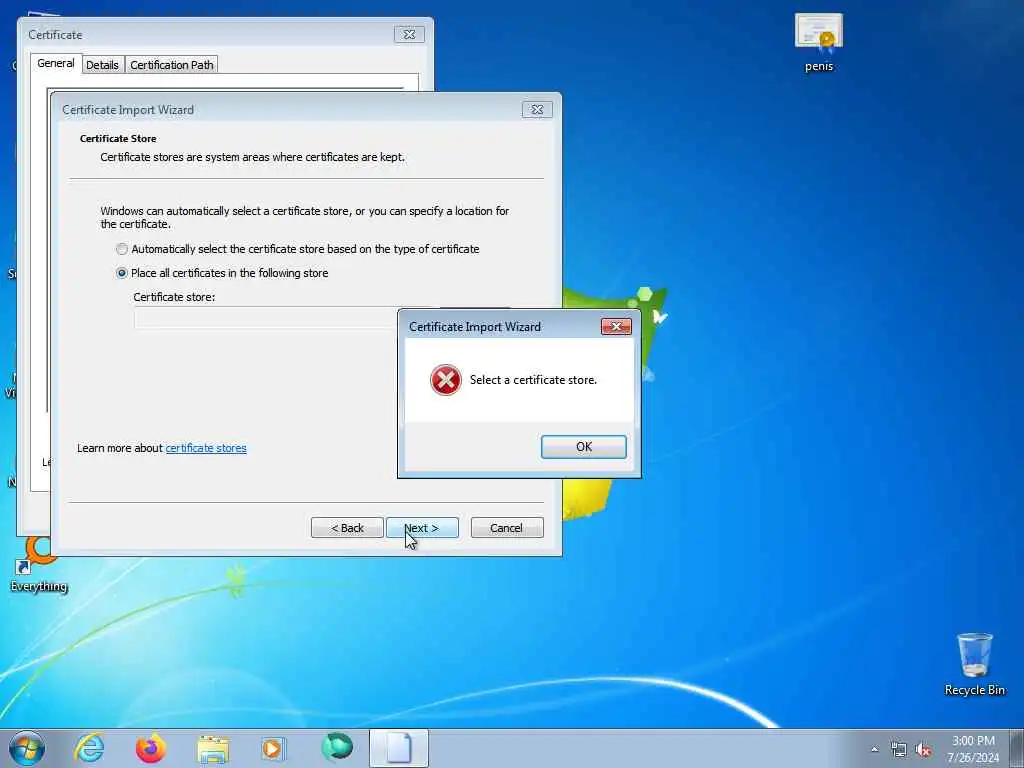
Task: Select the certificate file icon on desktop
Action: (x=819, y=42)
